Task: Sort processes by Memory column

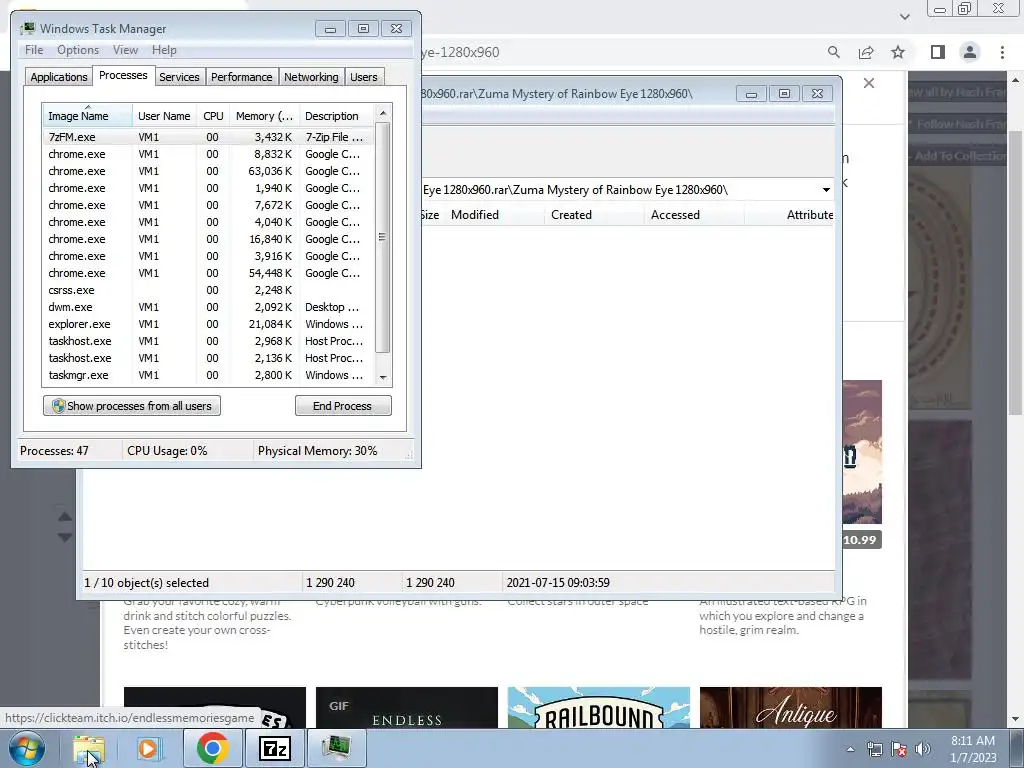Action: point(264,116)
